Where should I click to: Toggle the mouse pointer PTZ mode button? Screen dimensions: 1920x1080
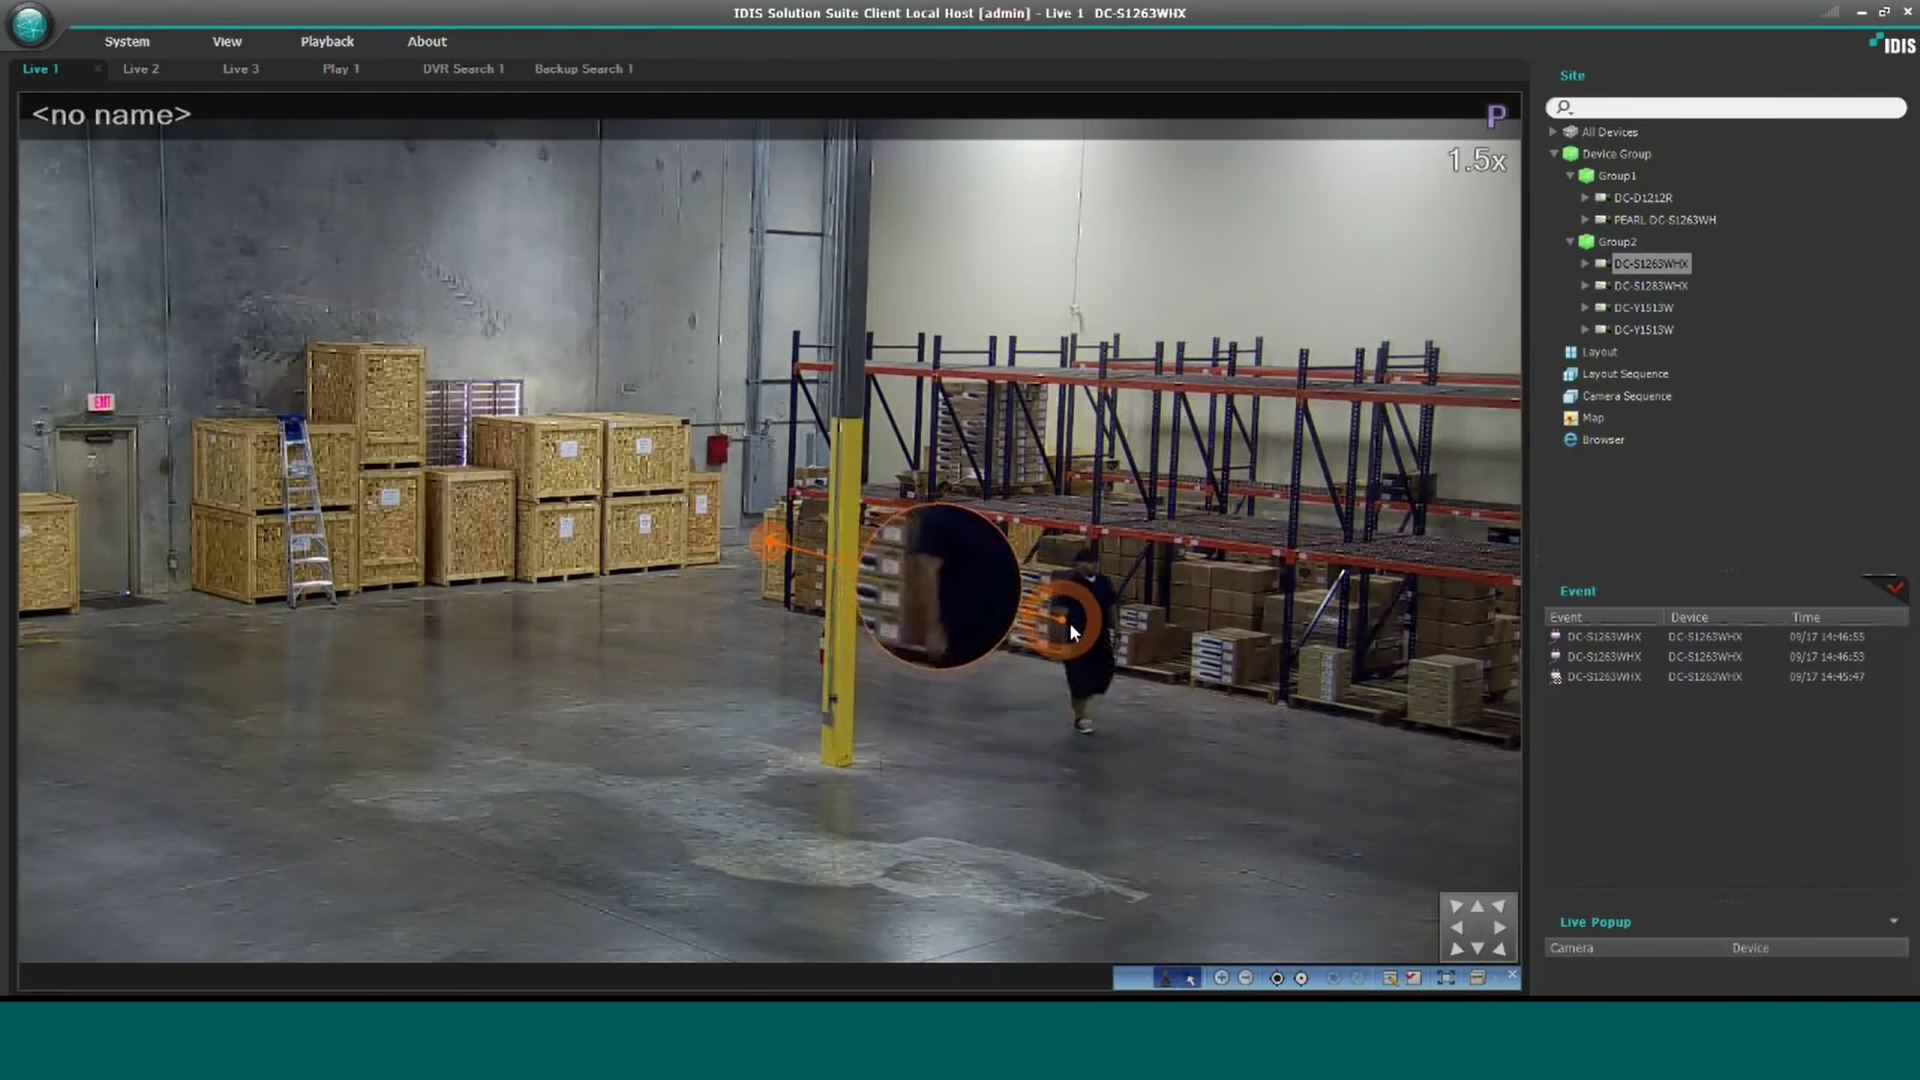[1189, 978]
